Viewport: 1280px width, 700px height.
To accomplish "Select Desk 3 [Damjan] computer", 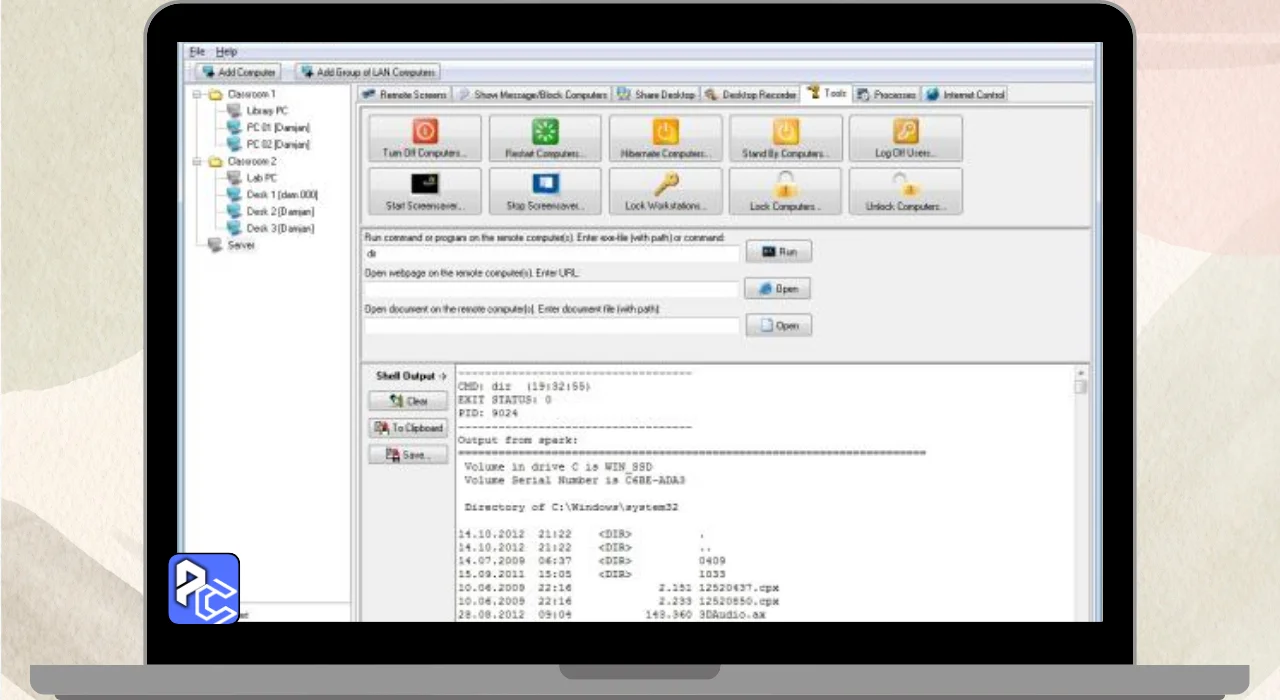I will pyautogui.click(x=271, y=228).
